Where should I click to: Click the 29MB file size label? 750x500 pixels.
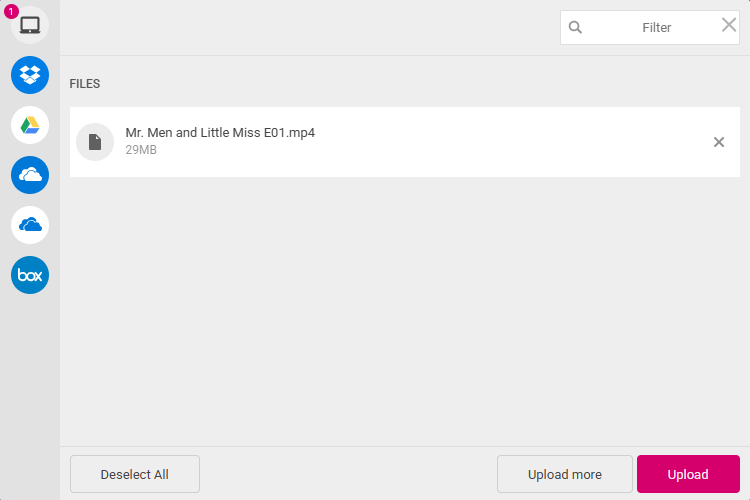pyautogui.click(x=141, y=150)
